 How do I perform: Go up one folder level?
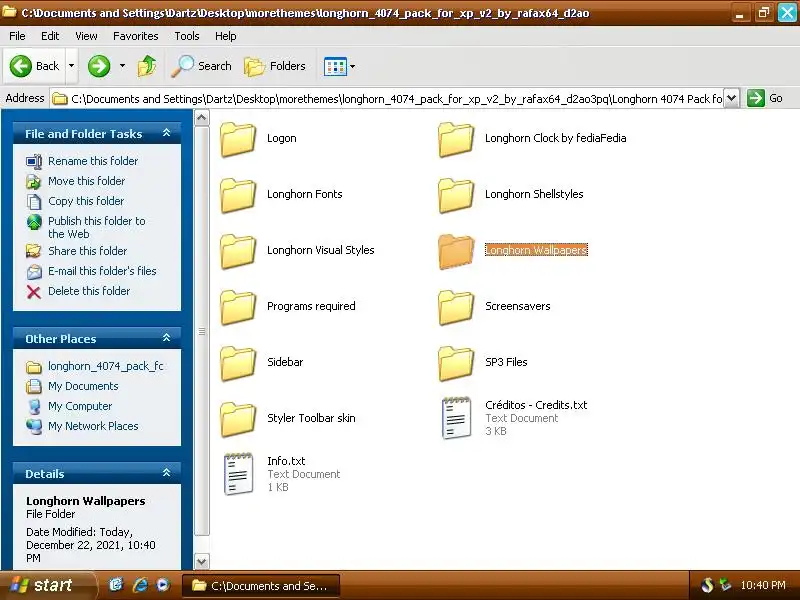click(x=147, y=66)
